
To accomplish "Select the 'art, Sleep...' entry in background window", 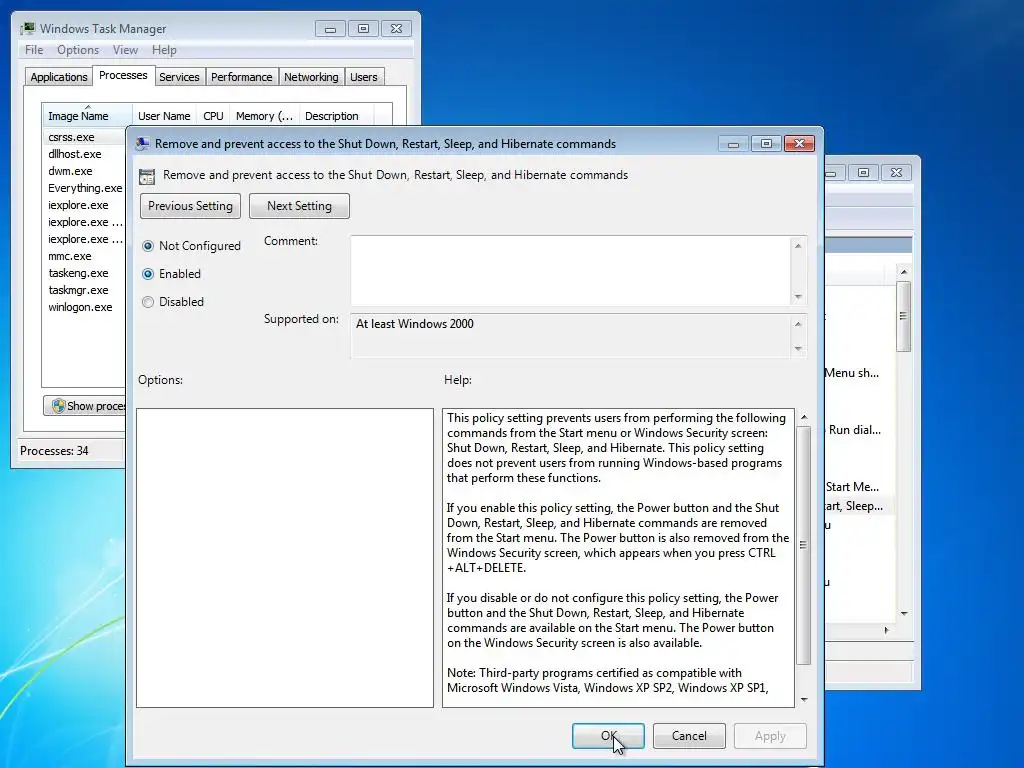I will tap(853, 505).
